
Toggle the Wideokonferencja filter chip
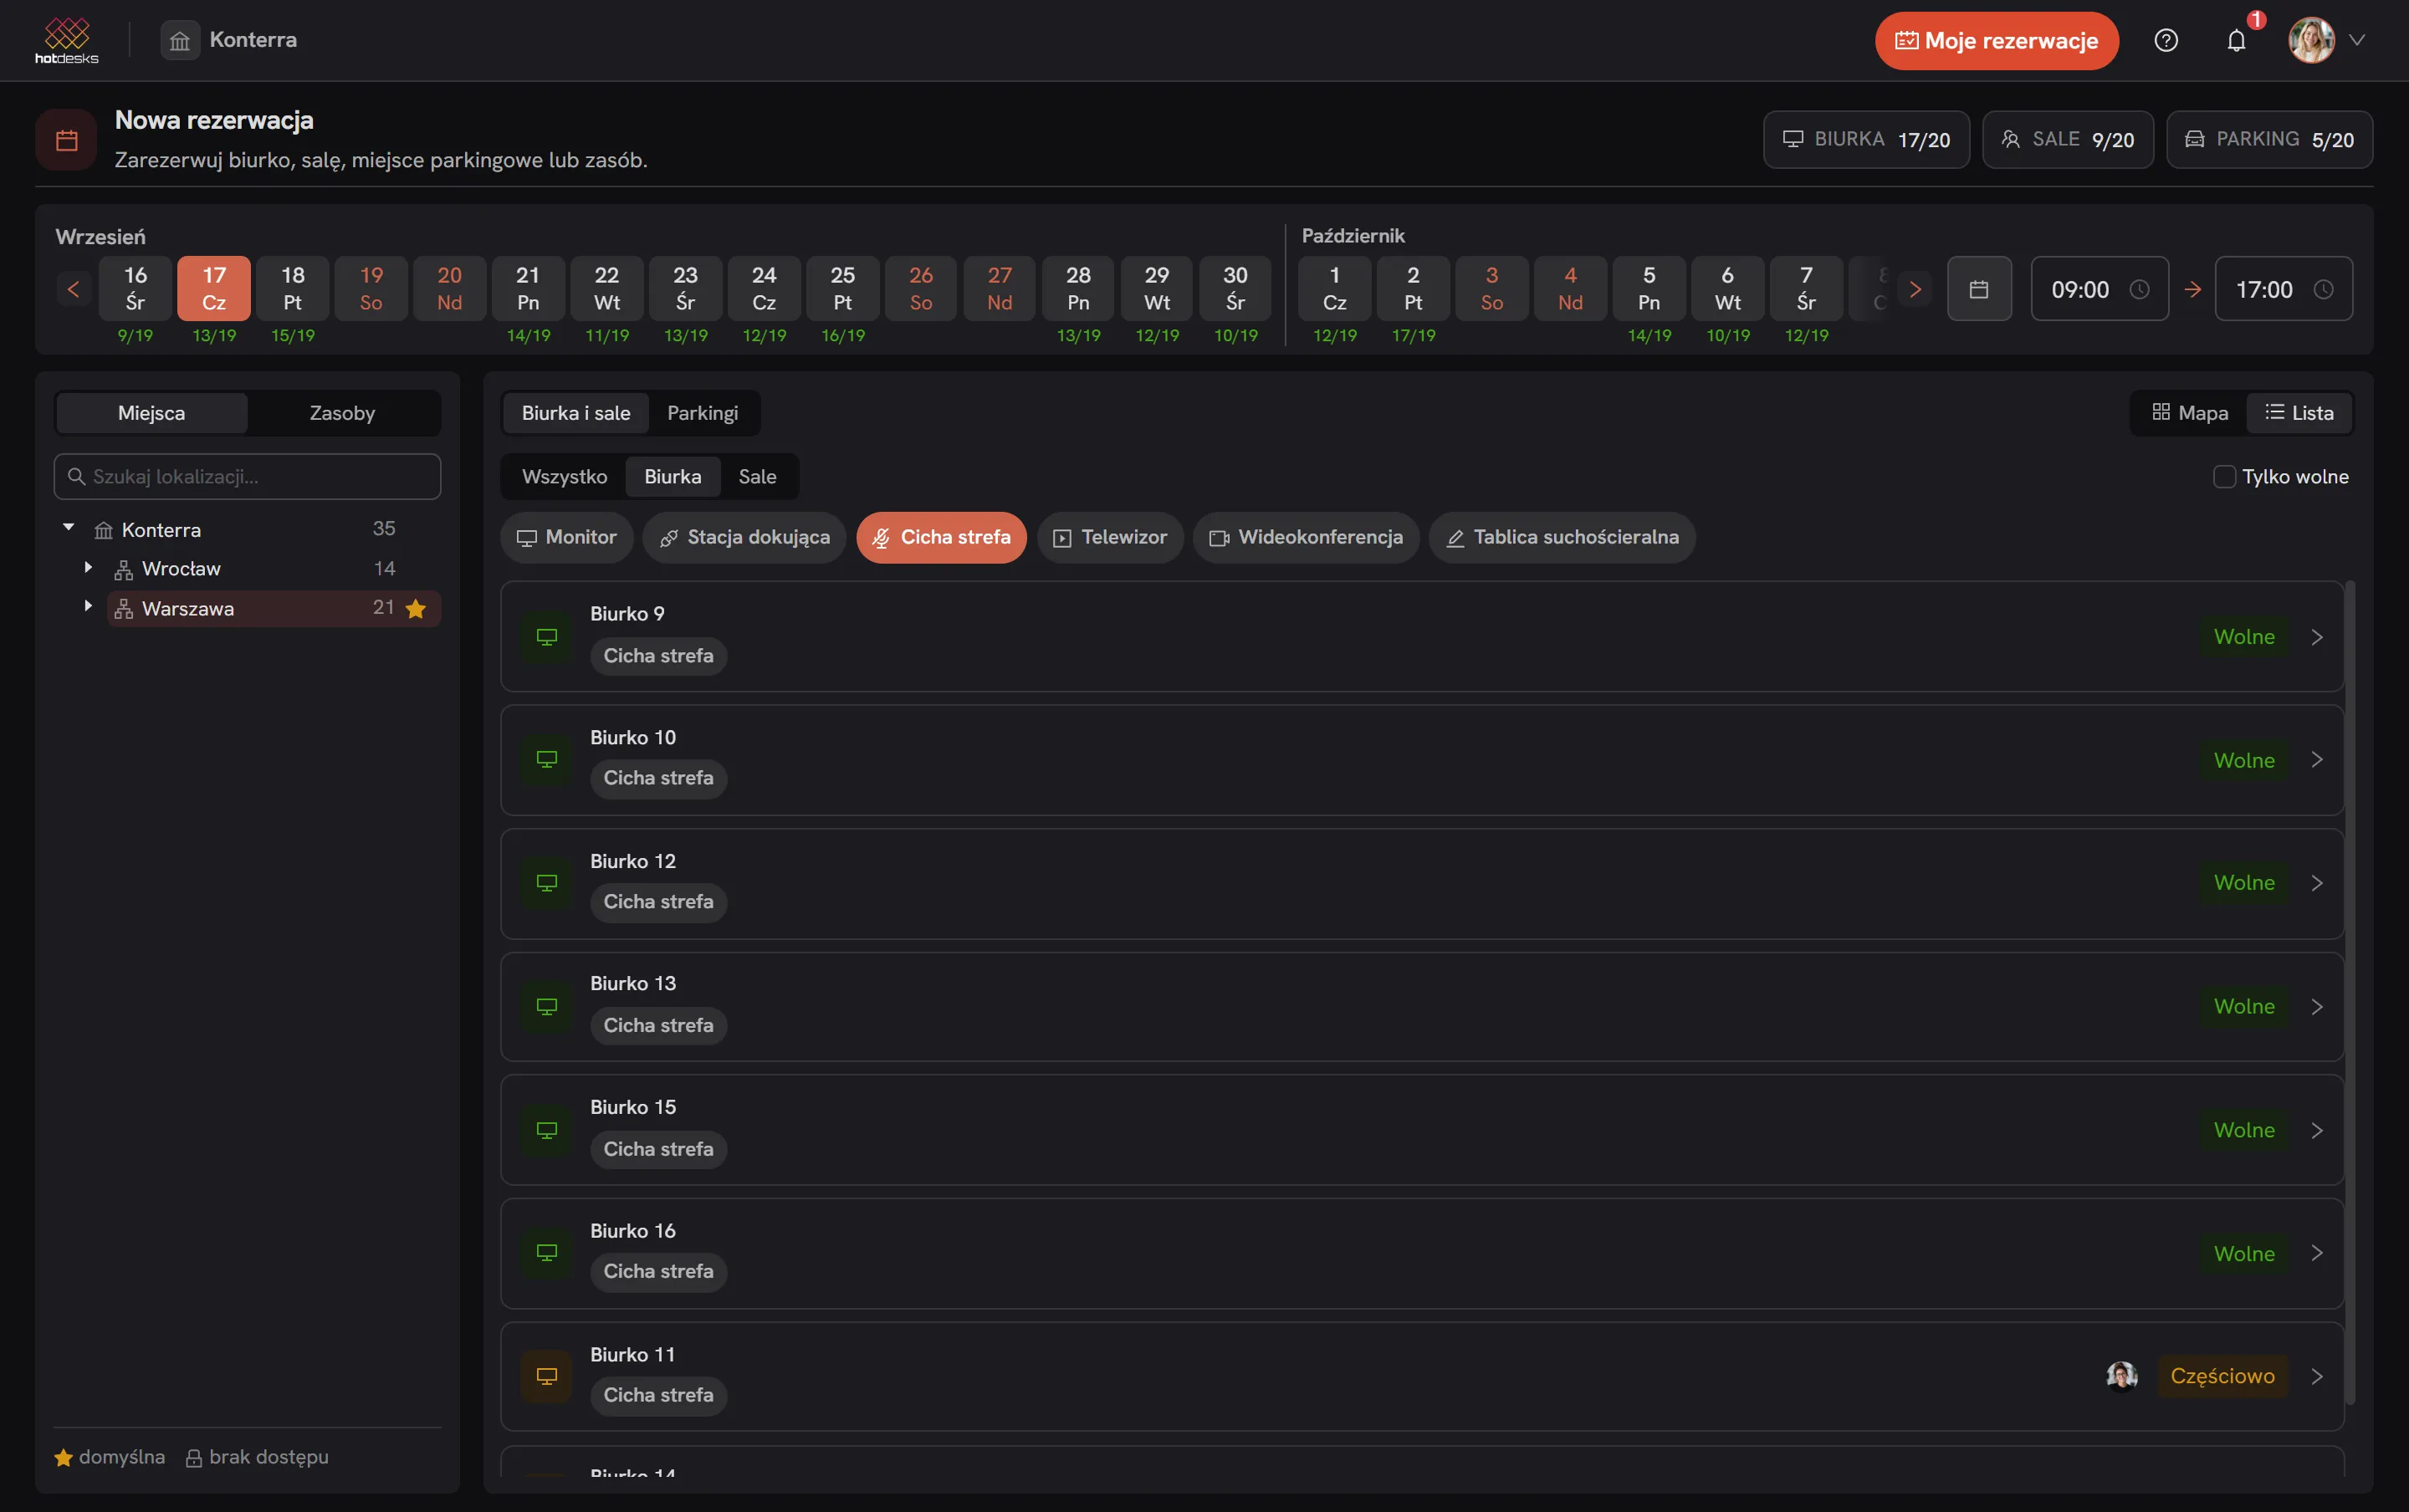(1306, 537)
